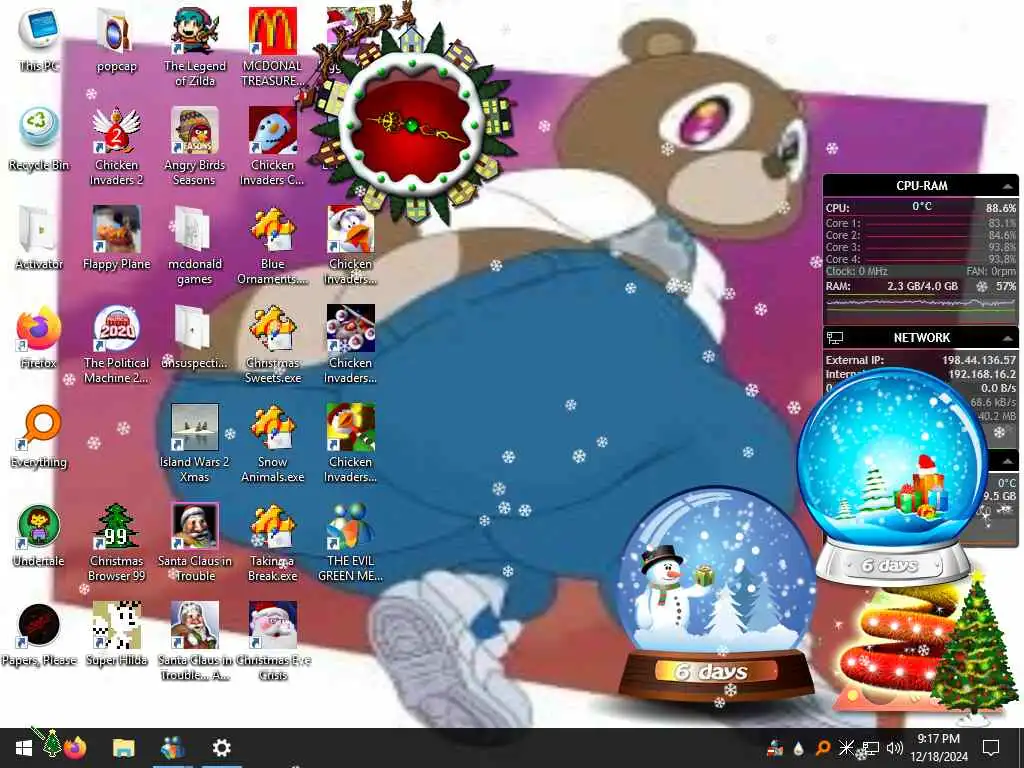The width and height of the screenshot is (1024, 768).
Task: Launch Chicken Invaders 2
Action: pos(116,146)
